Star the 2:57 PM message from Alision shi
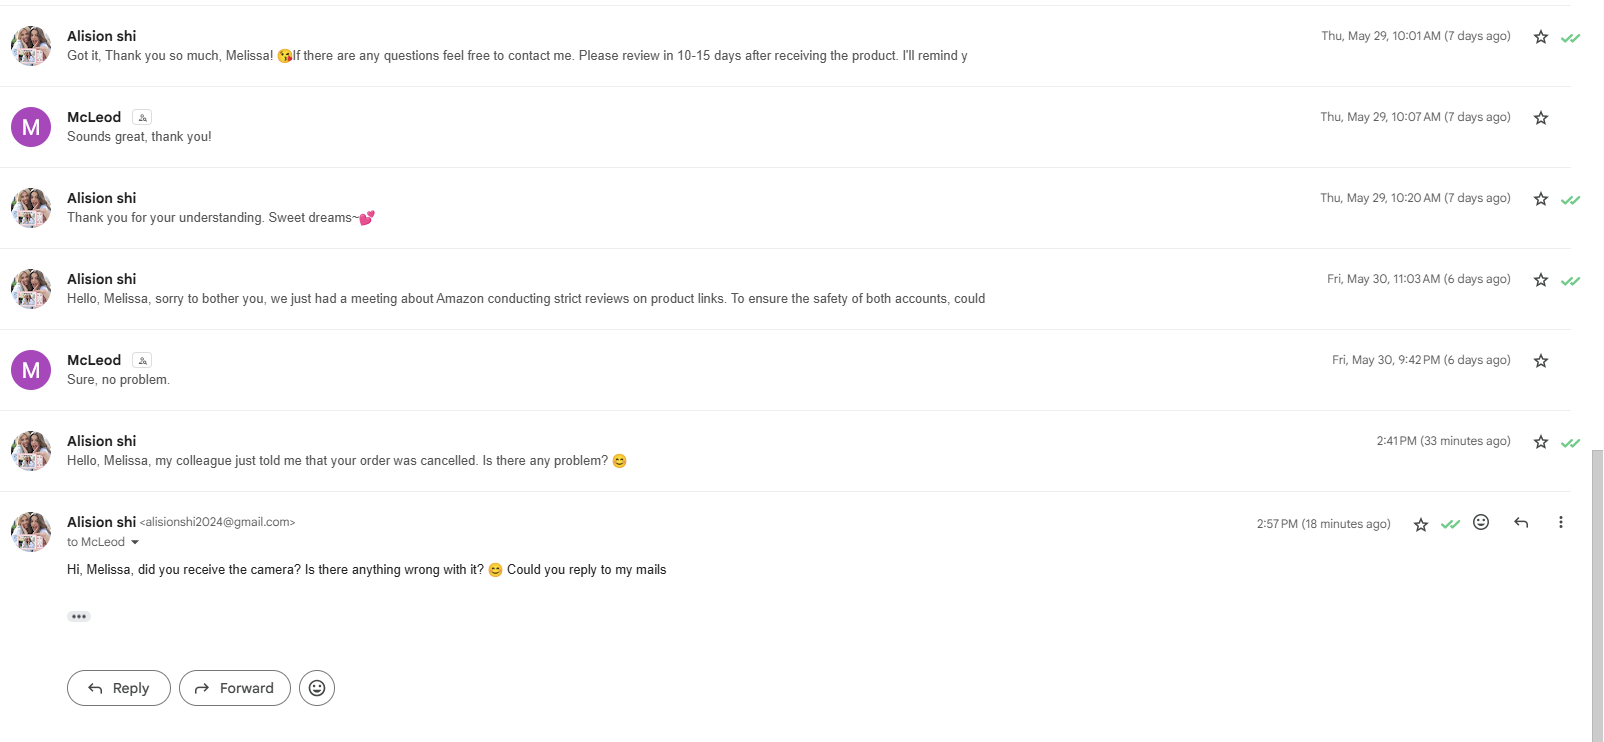The width and height of the screenshot is (1604, 742). pos(1420,524)
